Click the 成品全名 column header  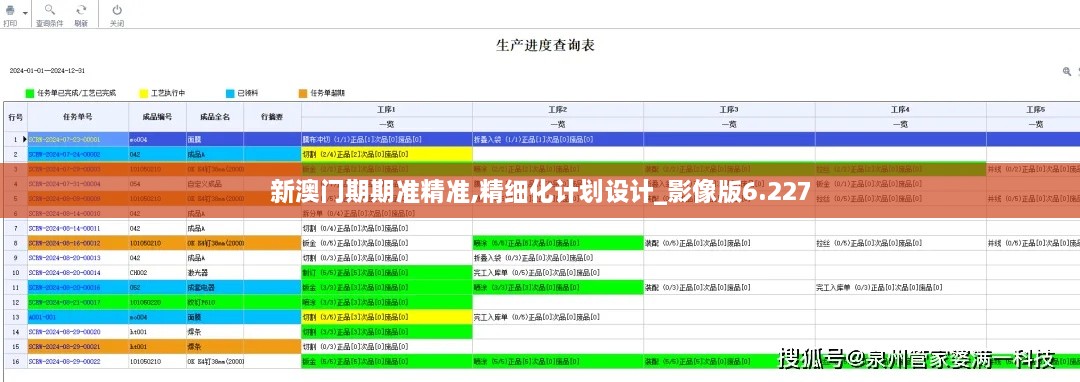coord(215,117)
